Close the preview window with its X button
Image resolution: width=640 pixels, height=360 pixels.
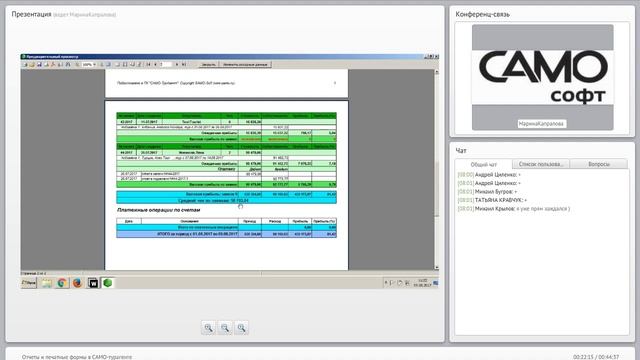tap(436, 56)
